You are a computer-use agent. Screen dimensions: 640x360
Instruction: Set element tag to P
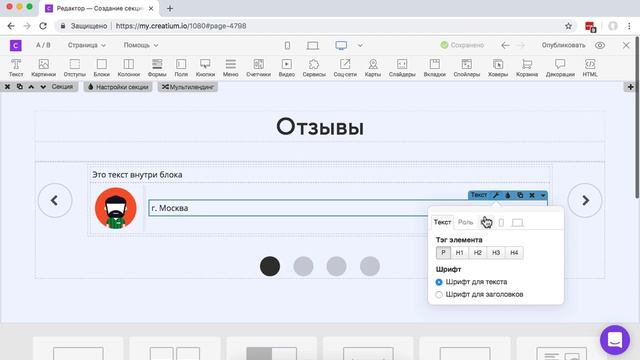443,253
